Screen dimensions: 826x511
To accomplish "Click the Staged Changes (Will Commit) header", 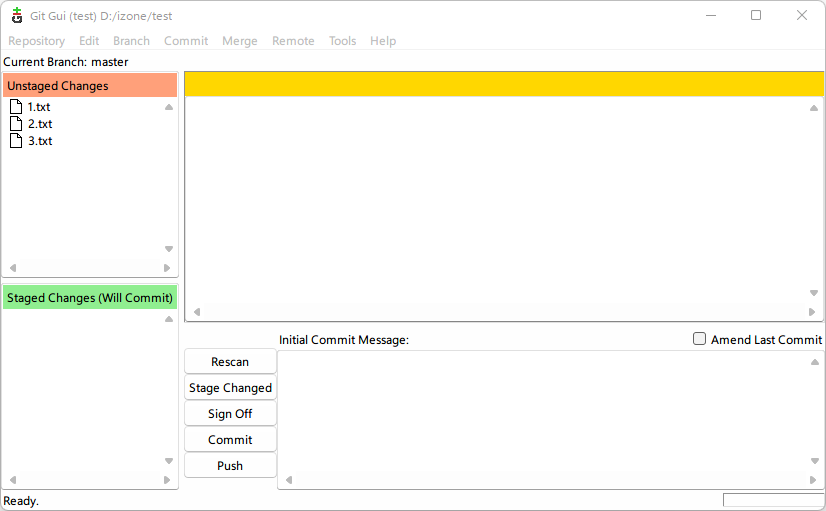I will 90,298.
